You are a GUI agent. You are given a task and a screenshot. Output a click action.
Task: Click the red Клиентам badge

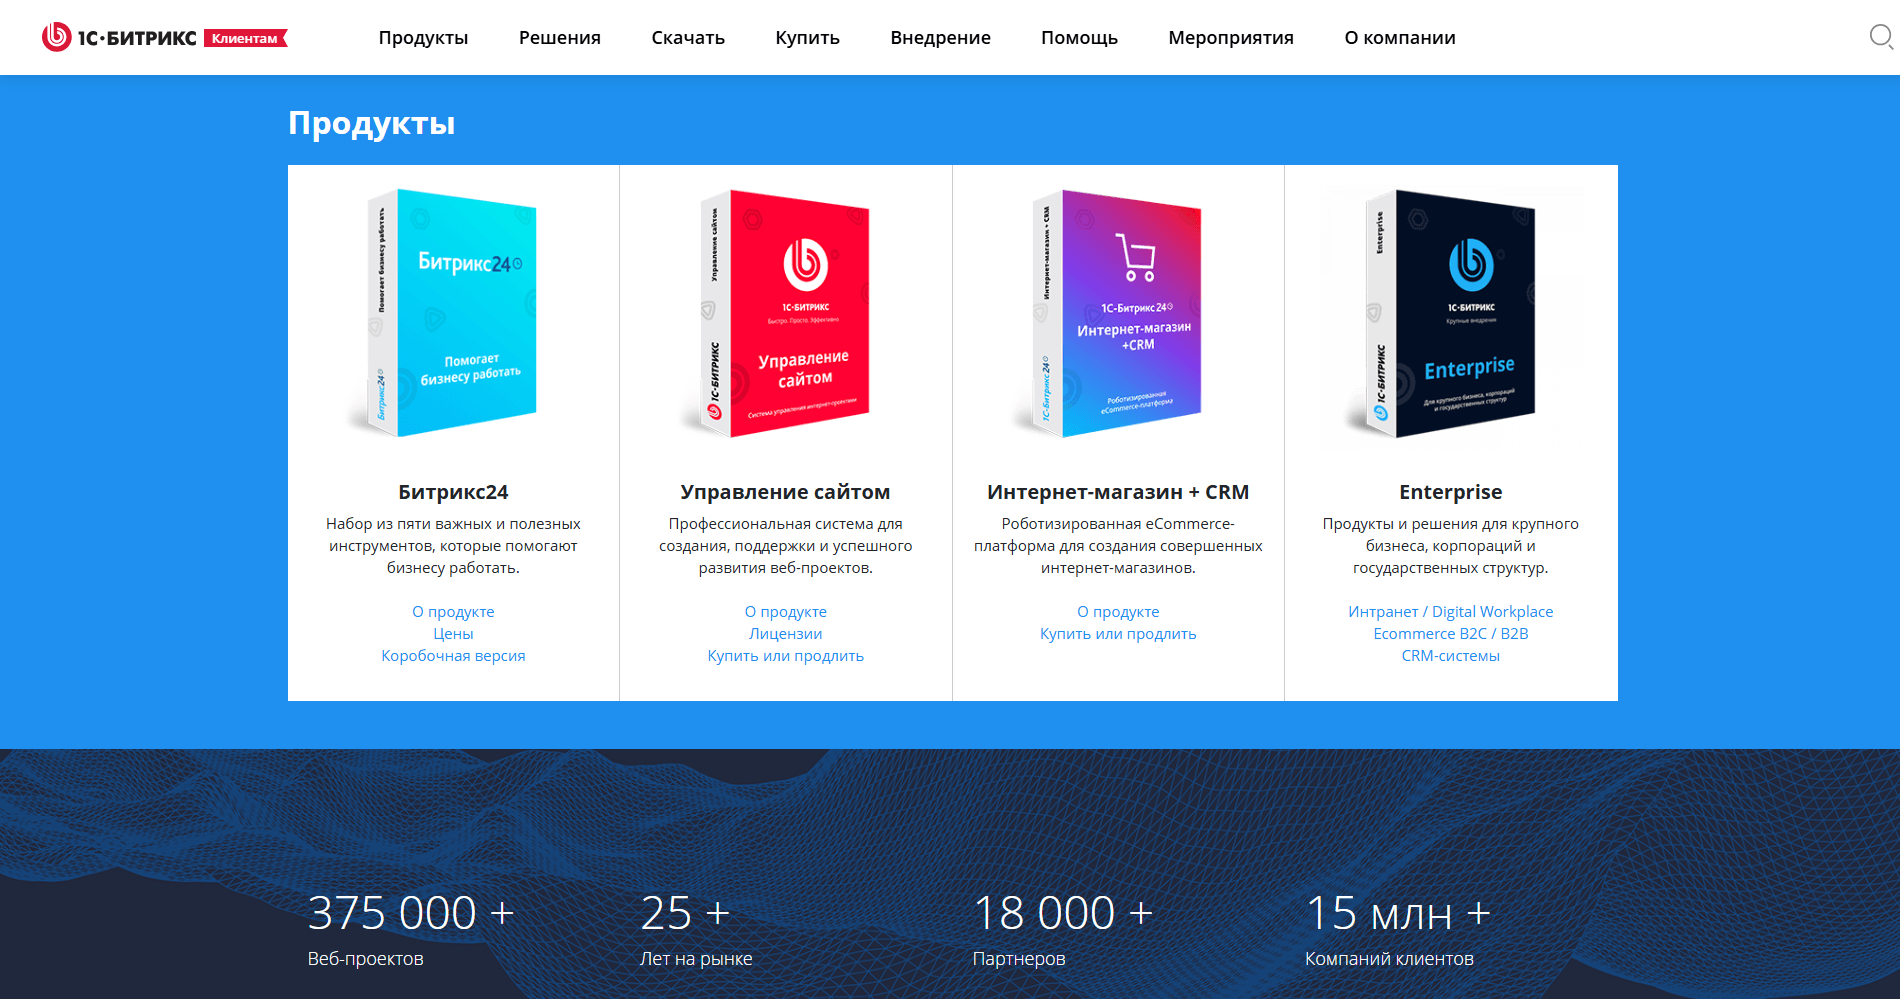tap(245, 38)
